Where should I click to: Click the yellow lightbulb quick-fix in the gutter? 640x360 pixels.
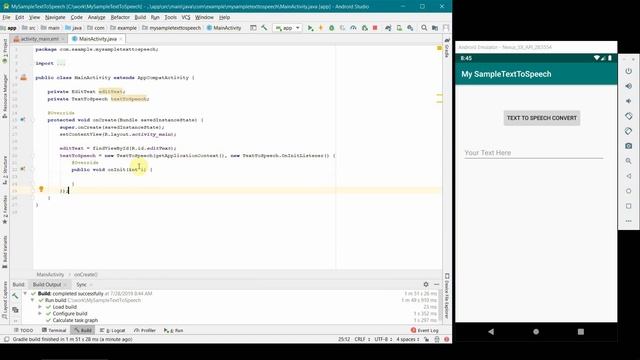tap(41, 189)
